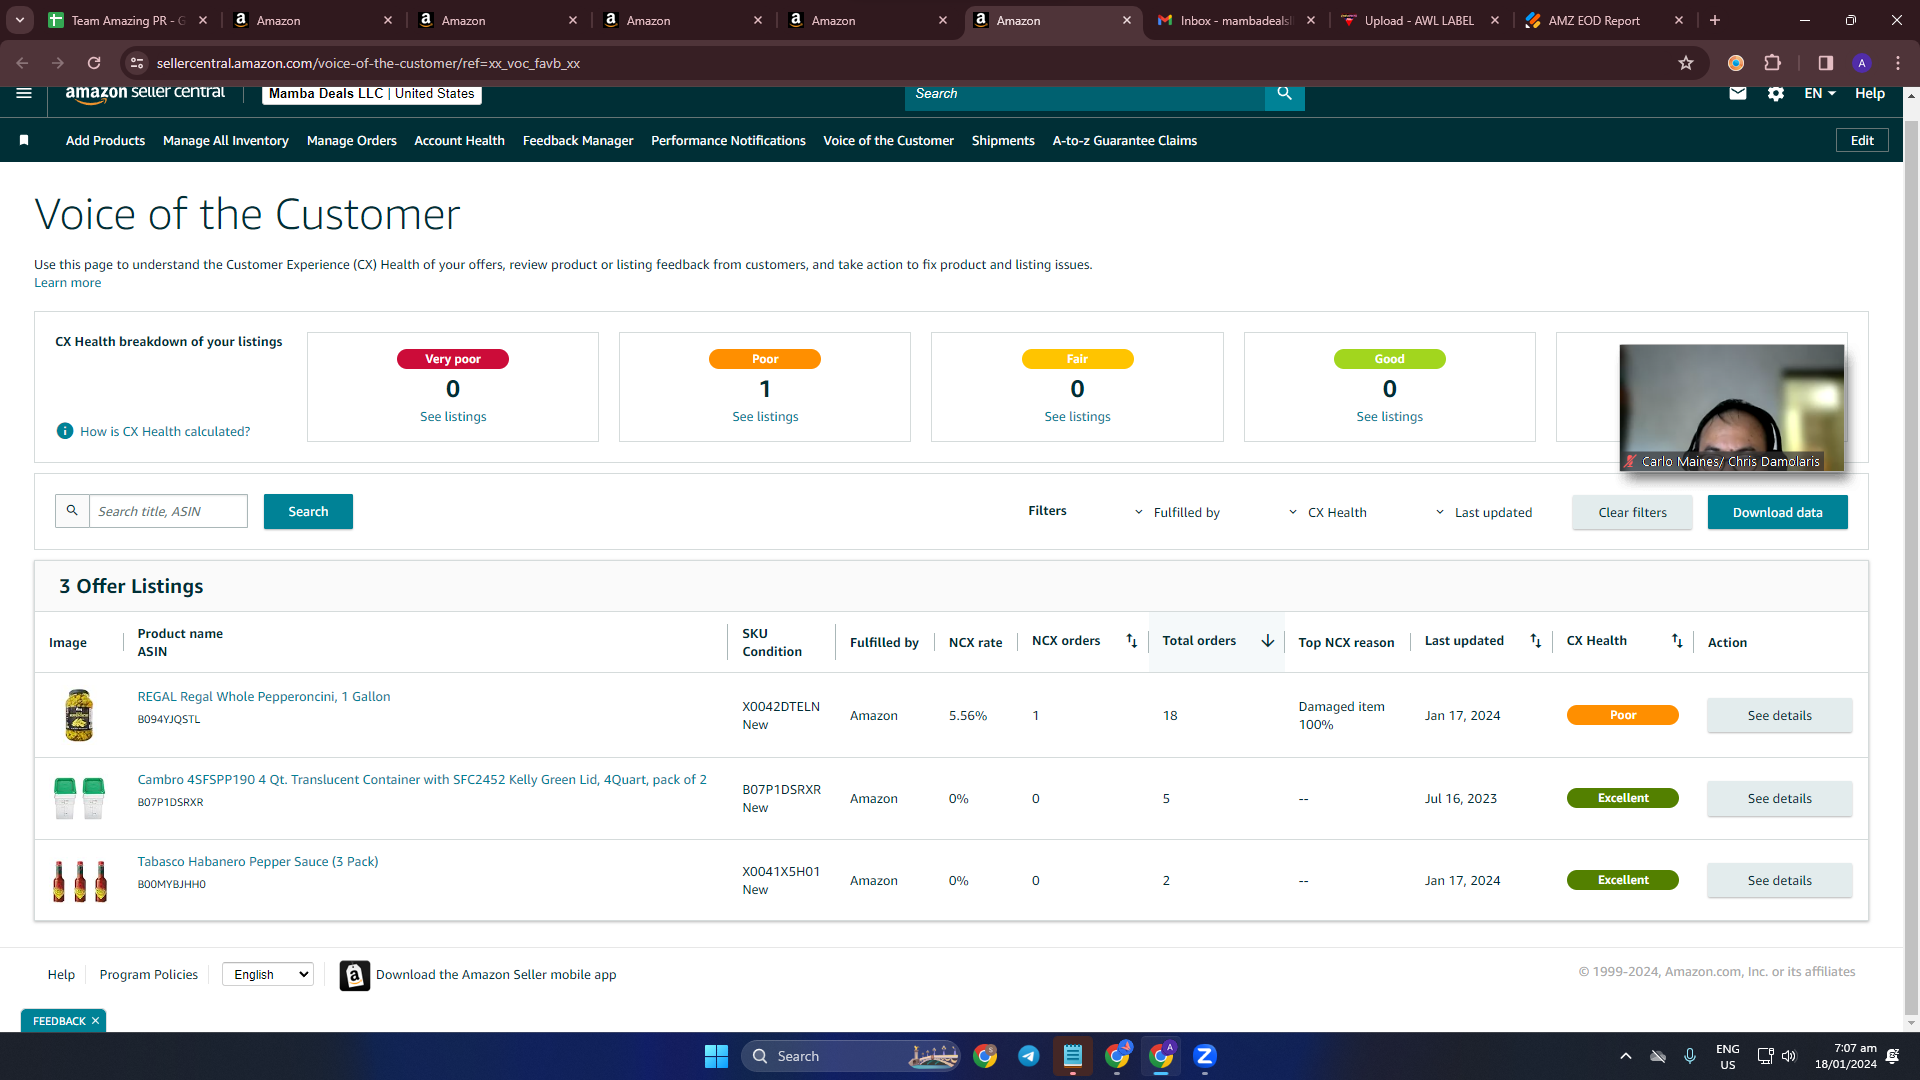Image resolution: width=1920 pixels, height=1080 pixels.
Task: Open A-to-z Guarantee Claims
Action: click(1125, 141)
